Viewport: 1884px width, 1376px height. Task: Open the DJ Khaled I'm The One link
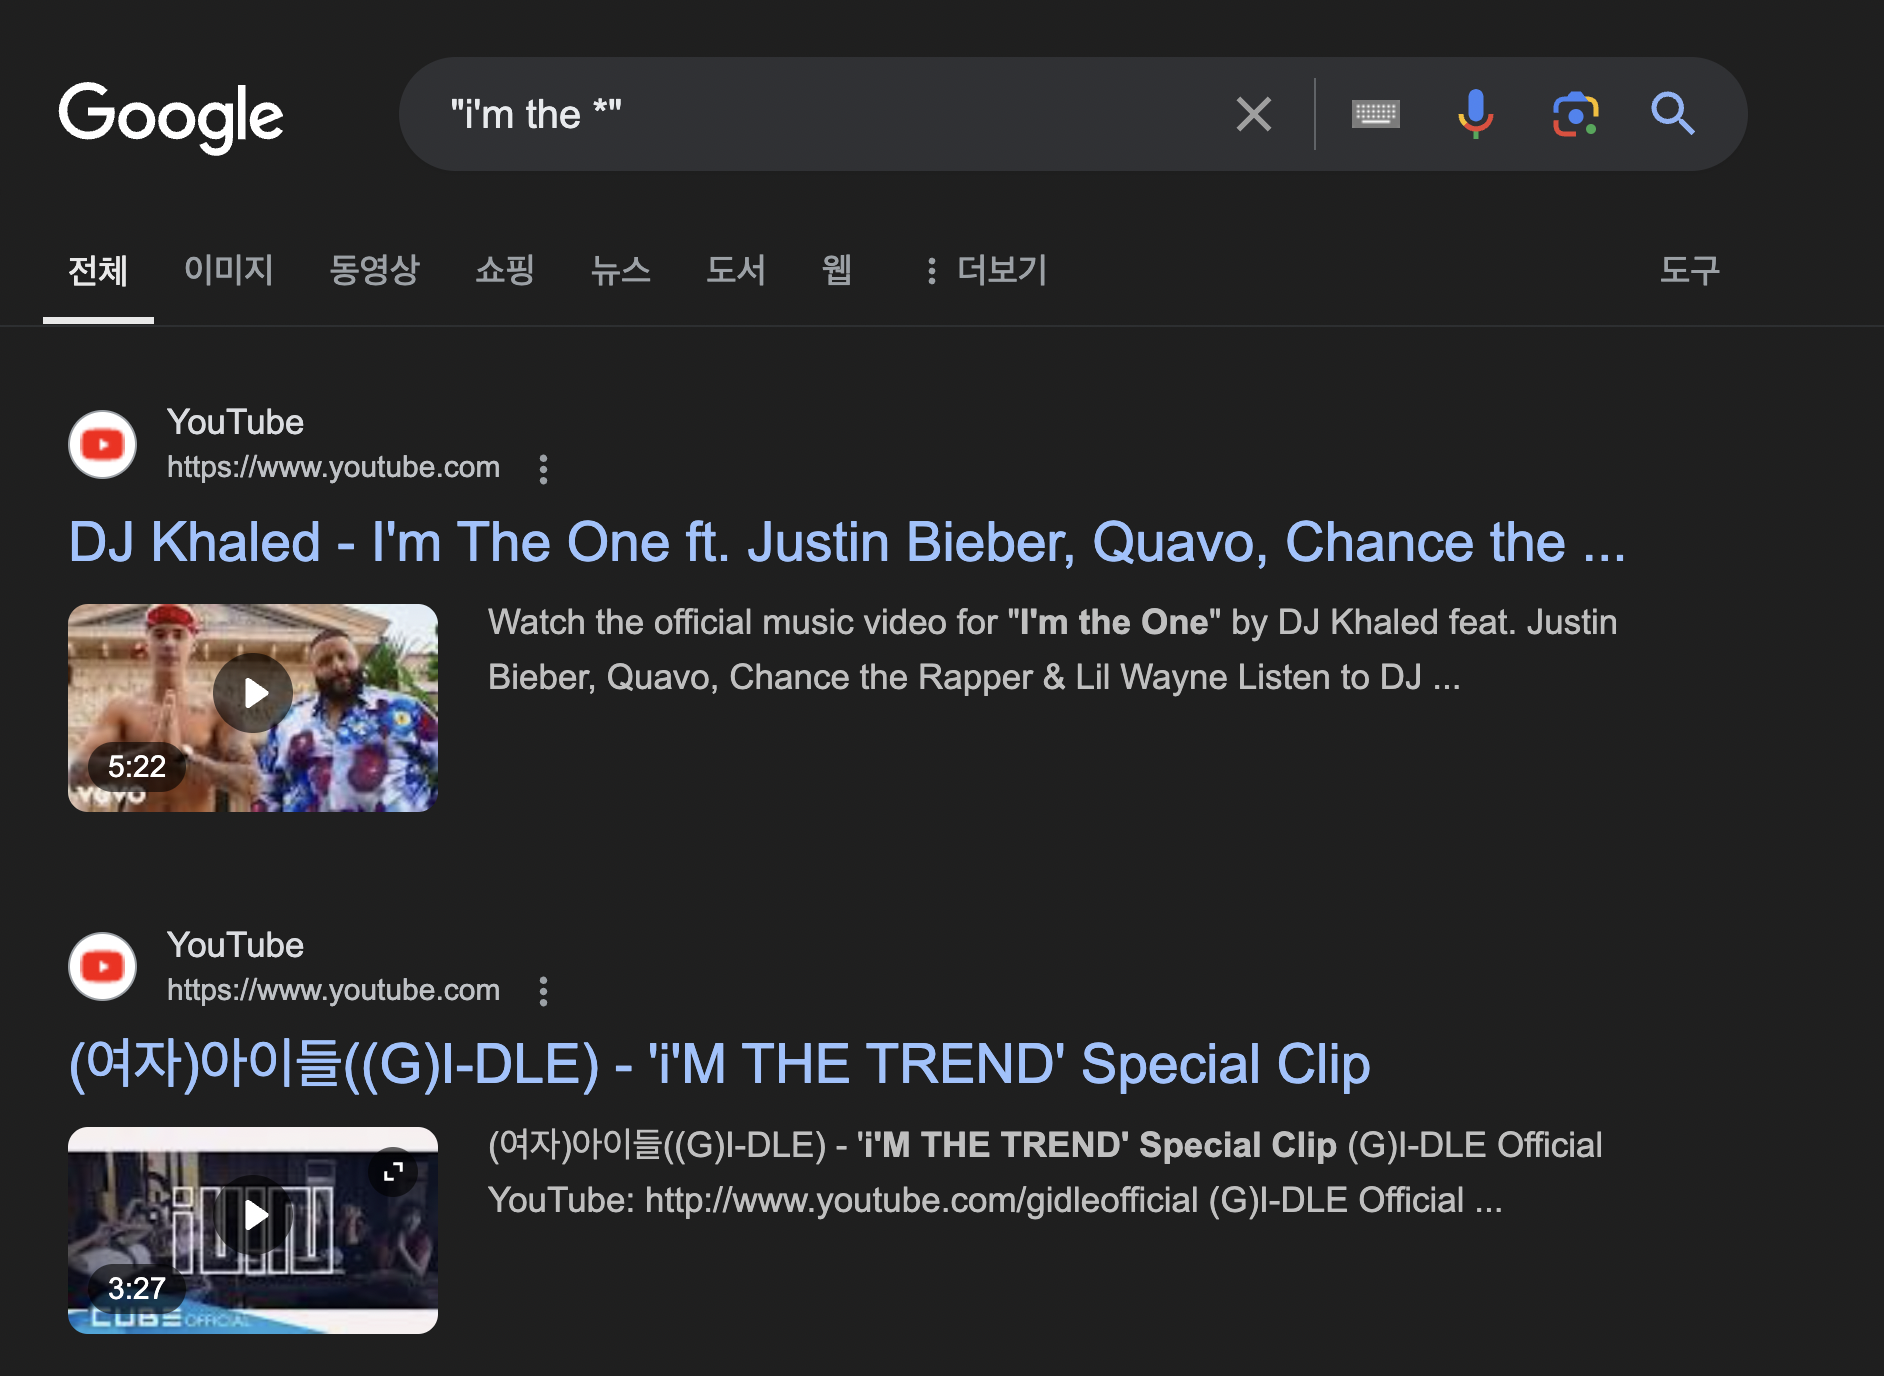tap(847, 542)
